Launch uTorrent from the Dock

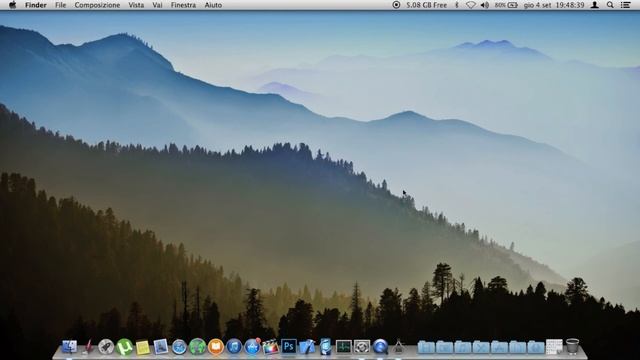tap(124, 347)
